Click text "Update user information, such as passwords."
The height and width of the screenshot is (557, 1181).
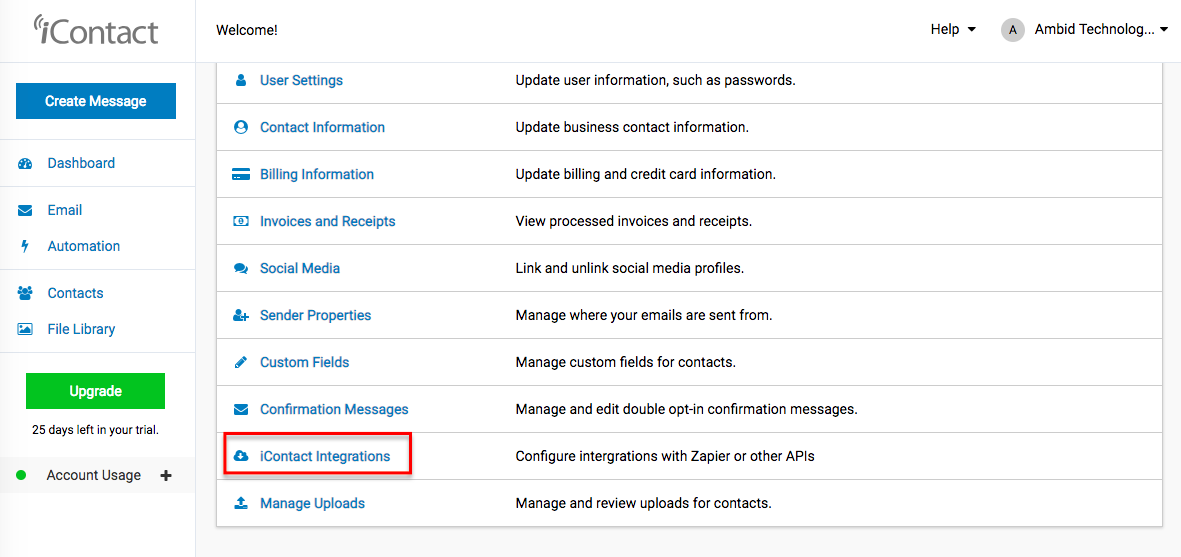click(655, 80)
